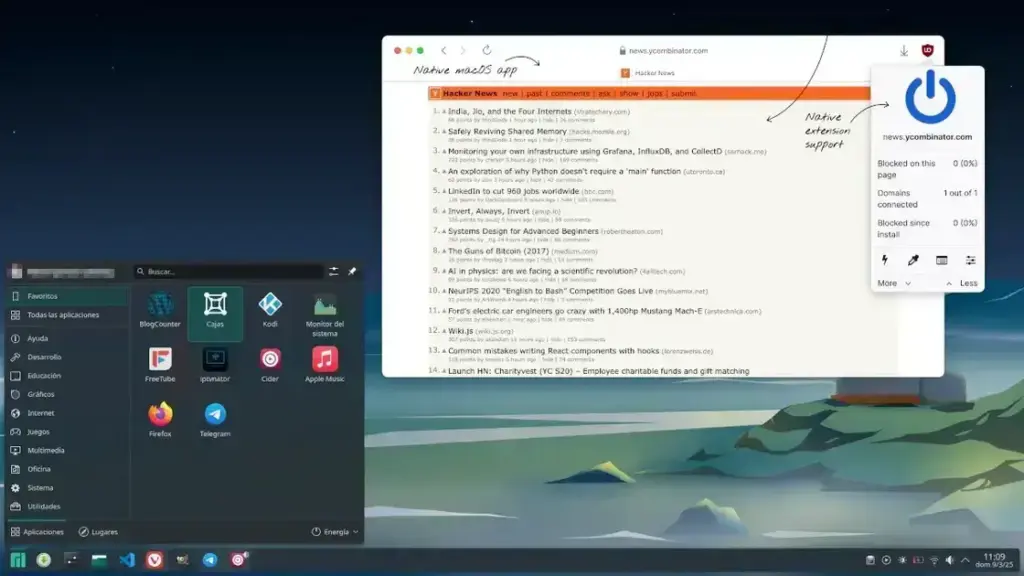Click "comments" in Hacker News header

pyautogui.click(x=570, y=93)
